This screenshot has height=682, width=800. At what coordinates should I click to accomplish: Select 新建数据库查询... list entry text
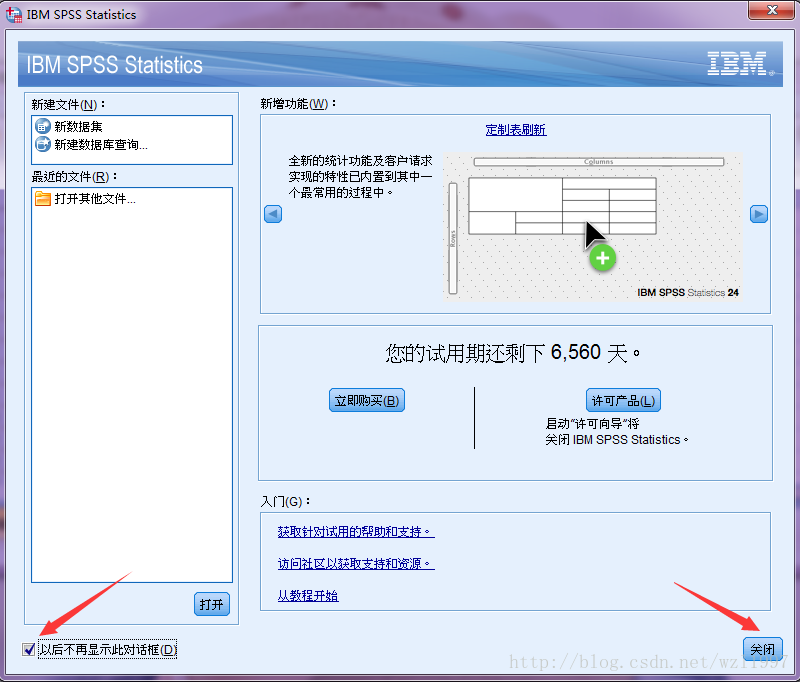click(x=101, y=145)
